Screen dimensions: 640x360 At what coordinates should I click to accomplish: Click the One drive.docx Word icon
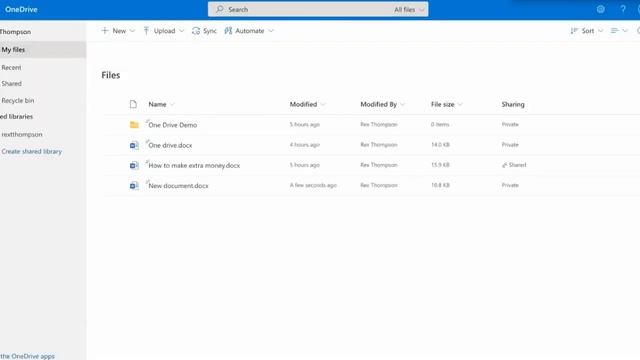pos(134,145)
